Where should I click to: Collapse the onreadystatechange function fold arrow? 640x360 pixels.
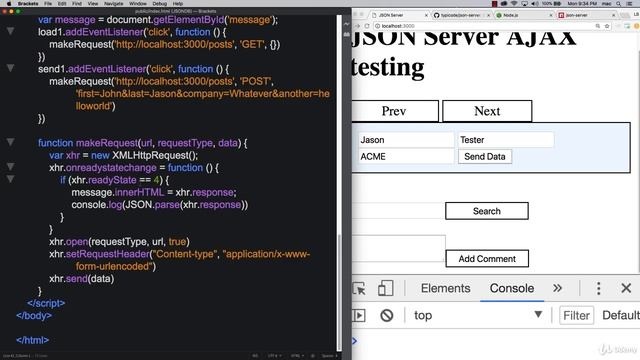point(11,167)
